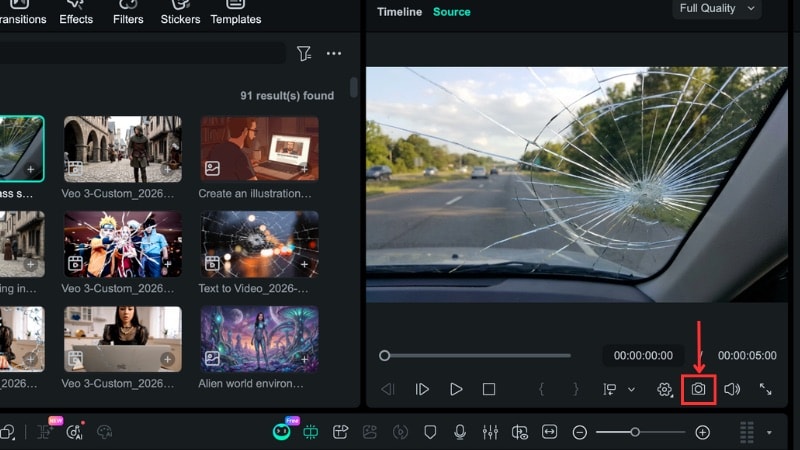This screenshot has height=450, width=800.
Task: Click the square-with-arrow timeline icon
Action: [340, 433]
